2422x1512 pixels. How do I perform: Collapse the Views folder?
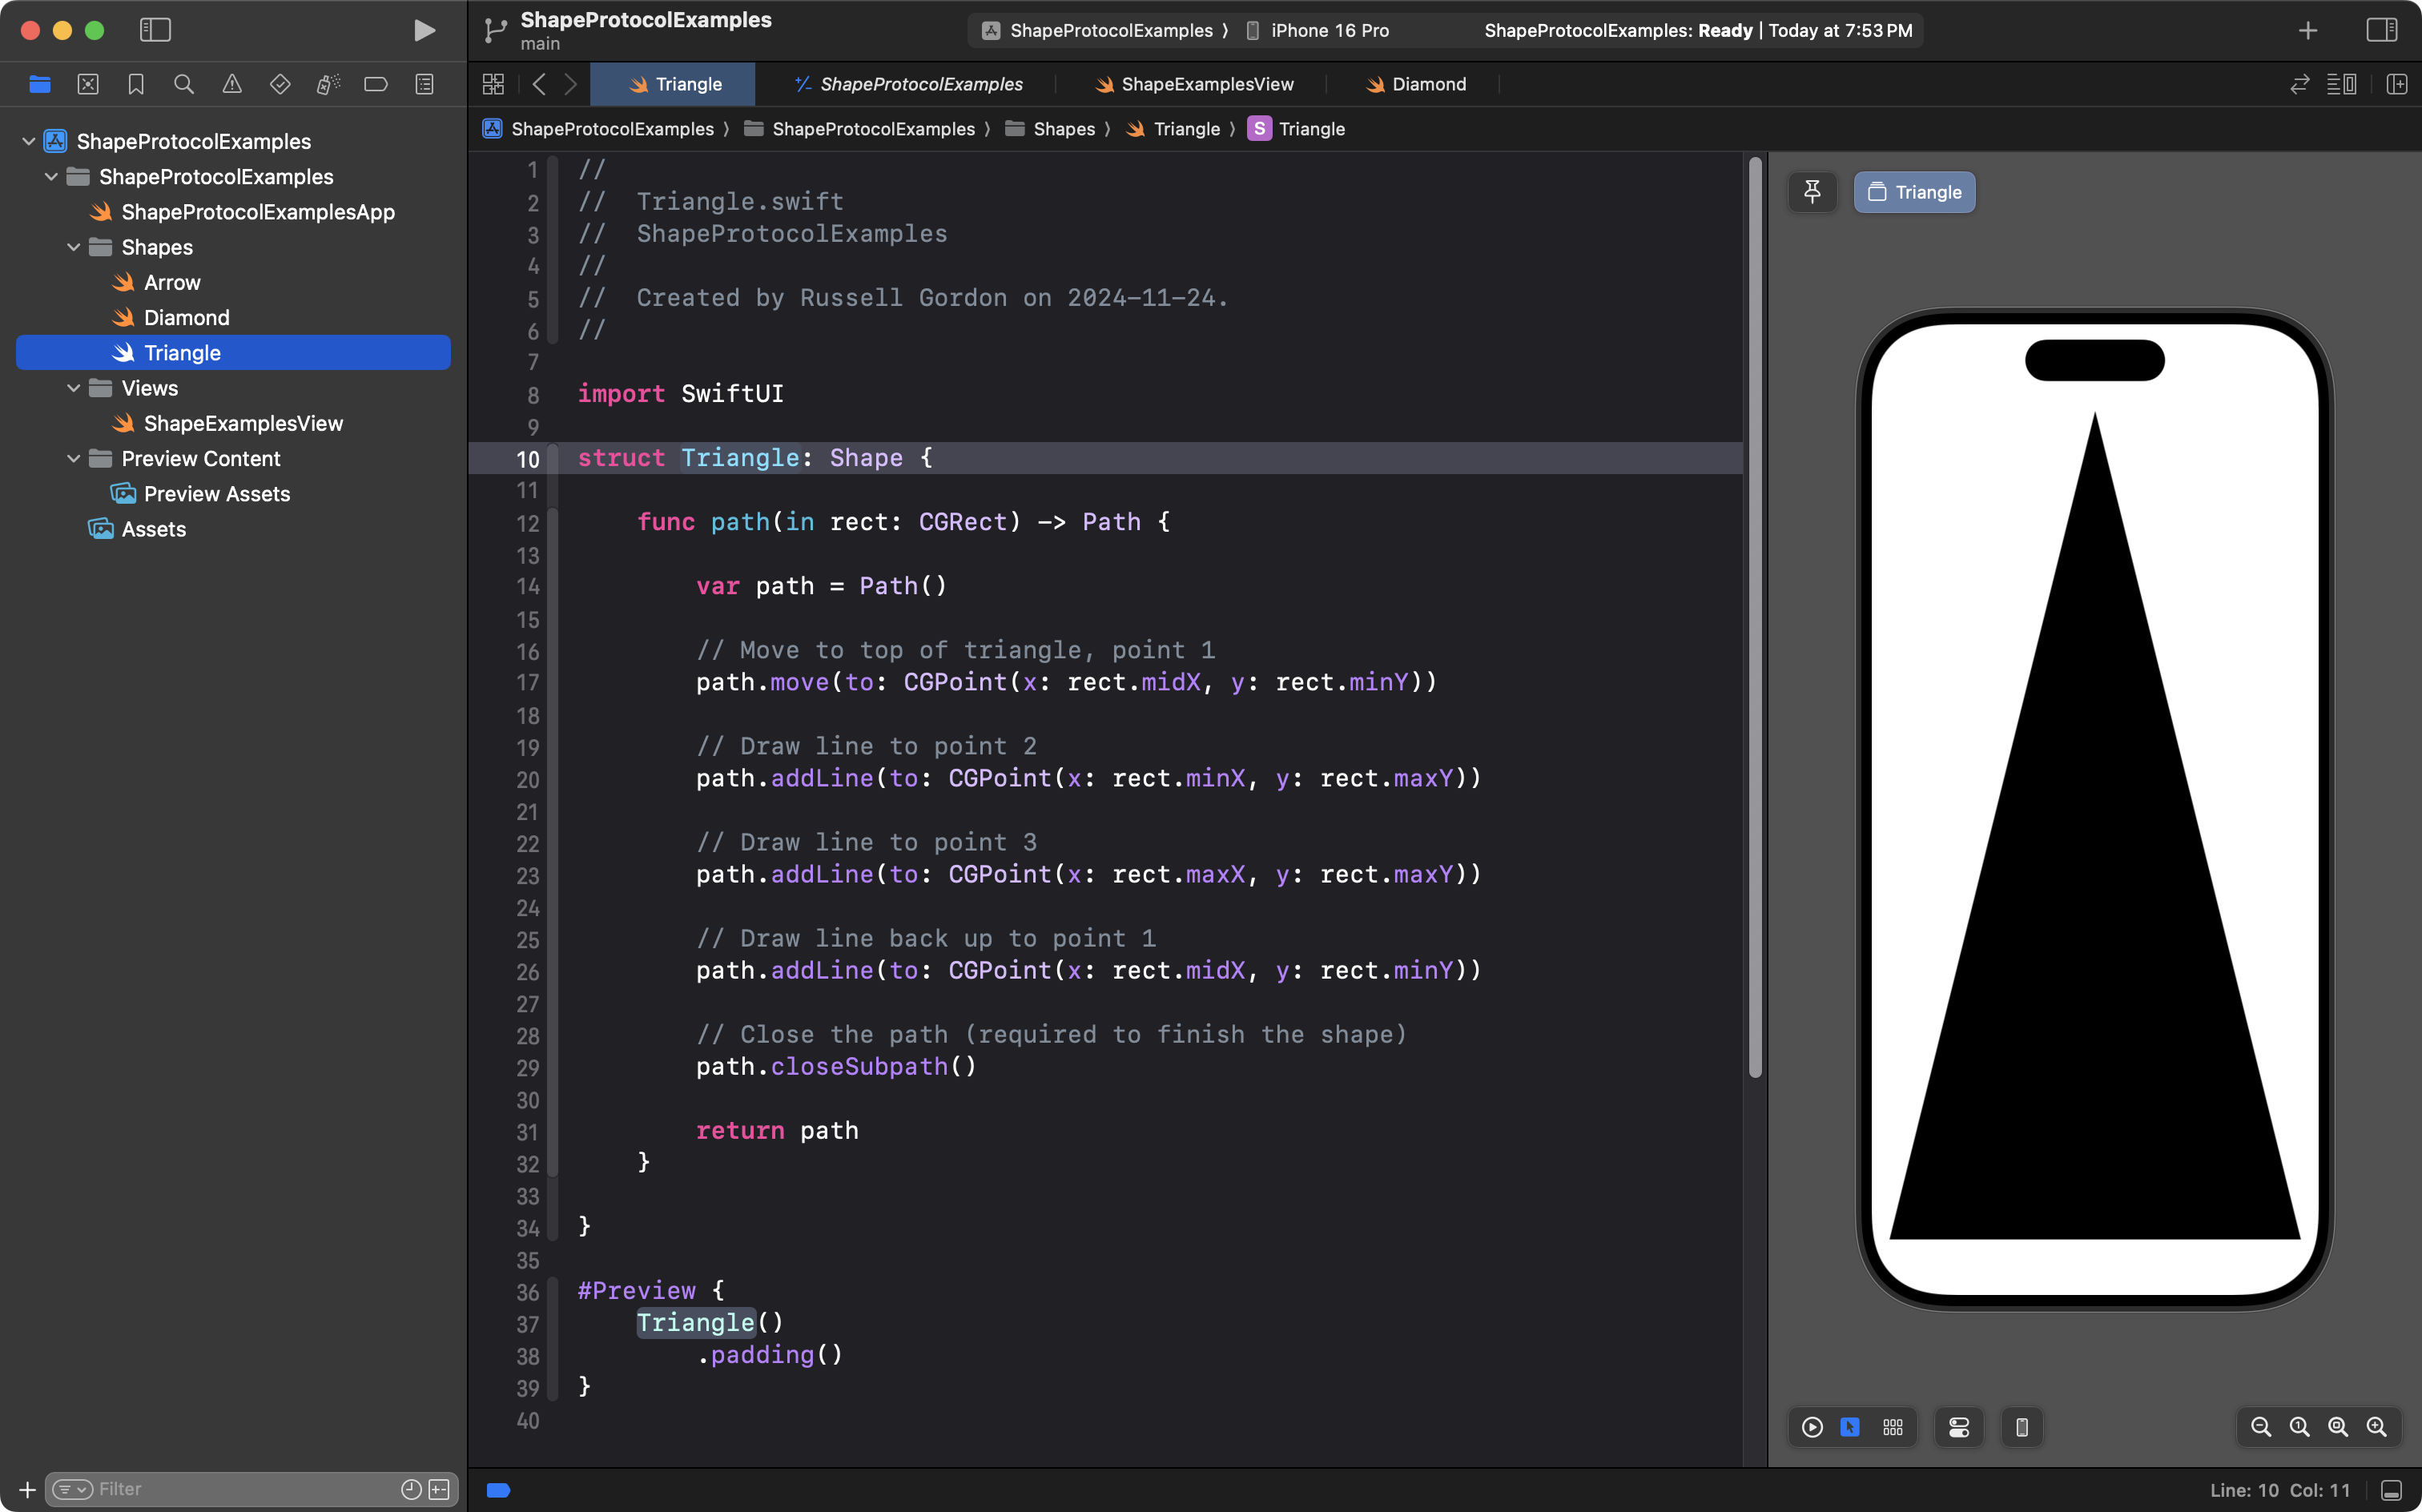click(x=74, y=388)
